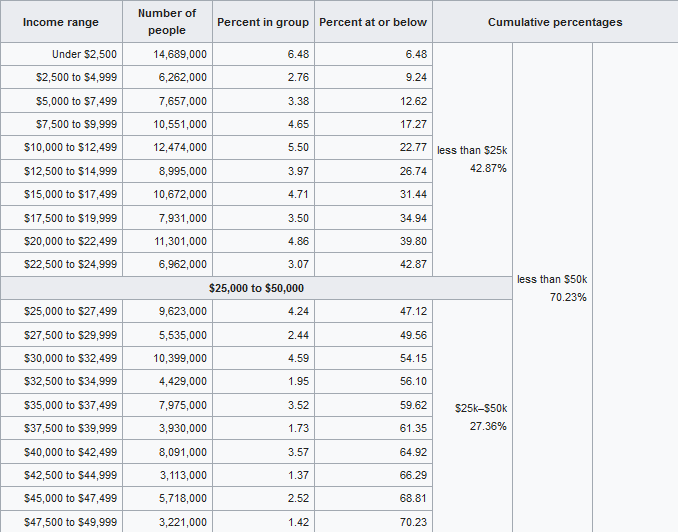Click the $25k–$50k cumulative cell
The height and width of the screenshot is (532, 678).
481,417
